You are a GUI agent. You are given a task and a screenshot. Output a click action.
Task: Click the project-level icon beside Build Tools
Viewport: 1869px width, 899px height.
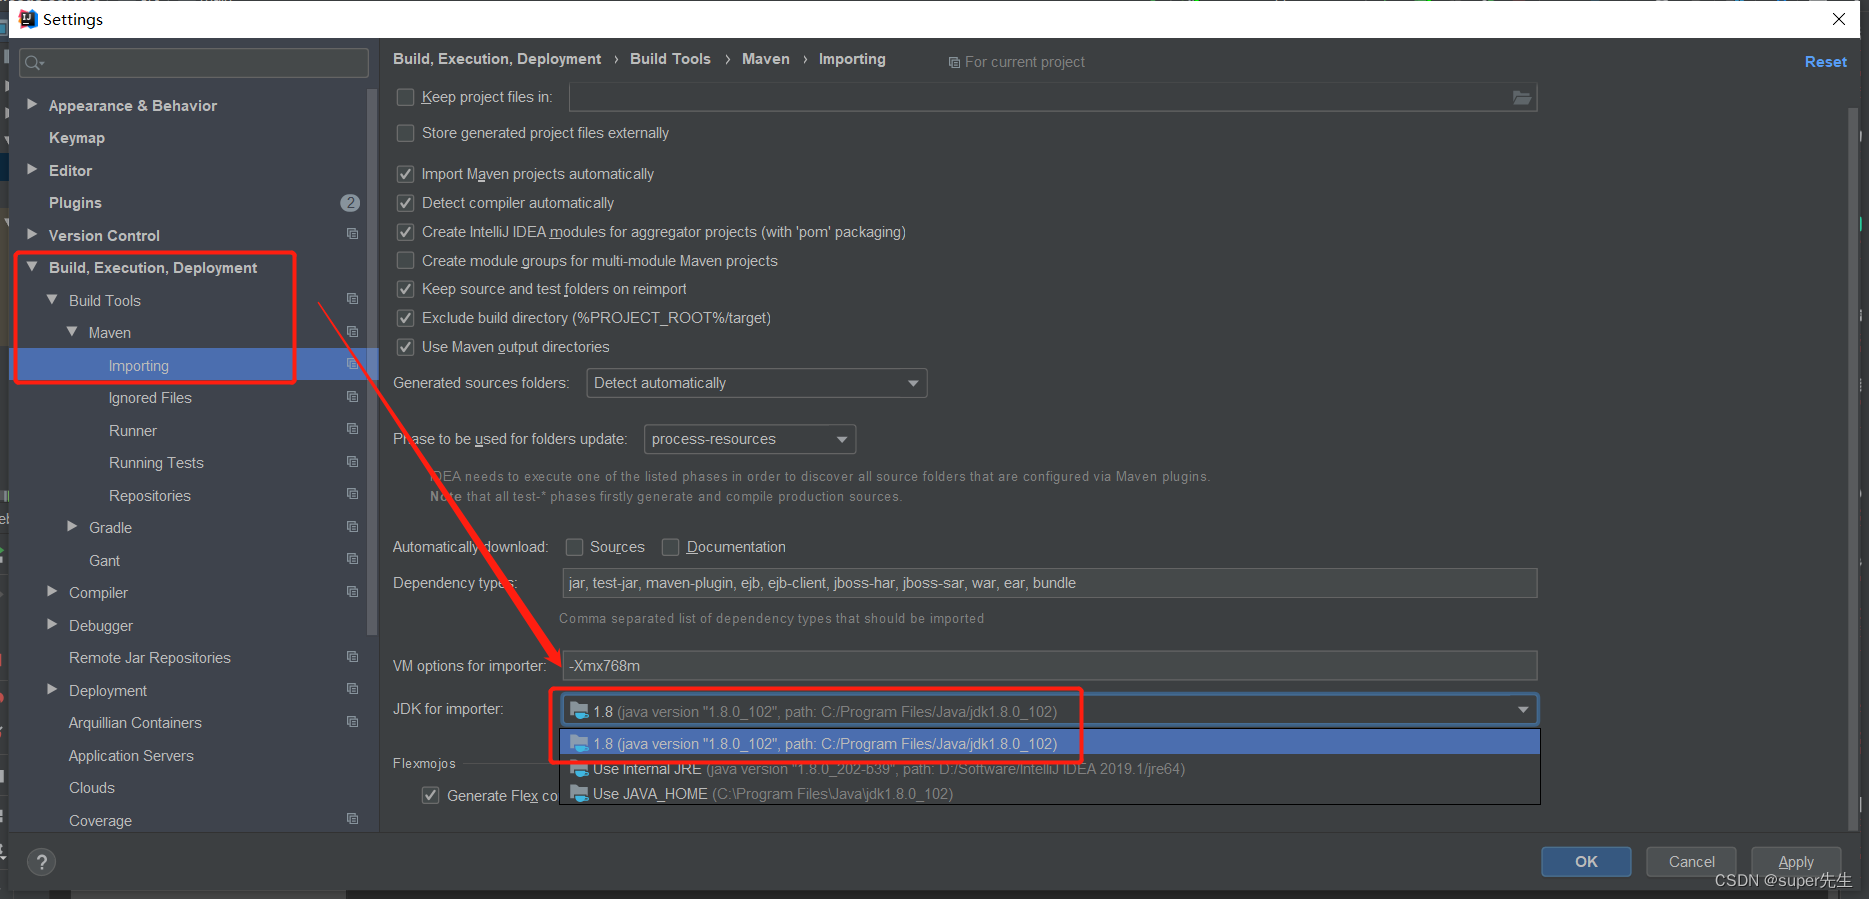(x=352, y=299)
